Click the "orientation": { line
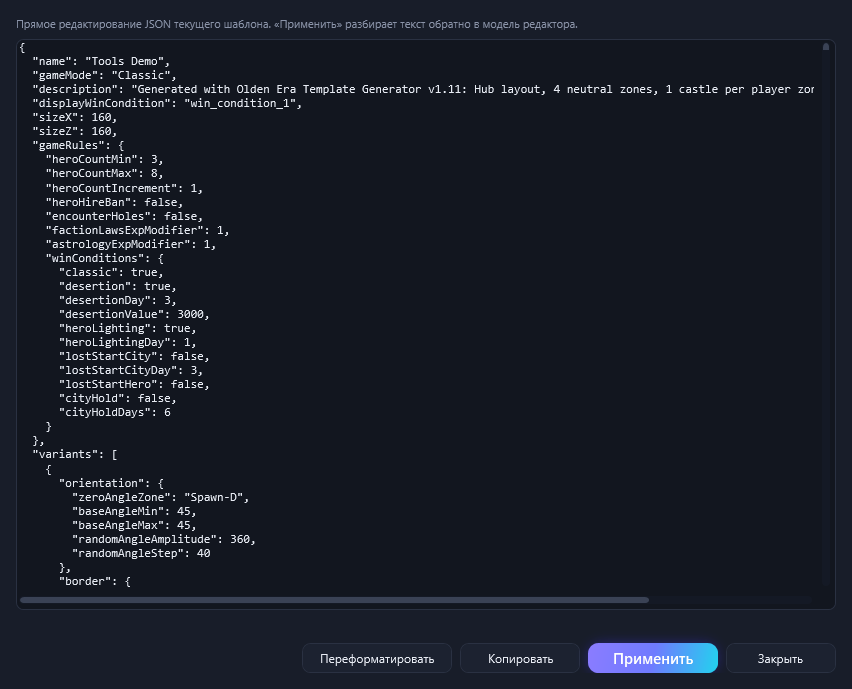The image size is (852, 689). (111, 483)
